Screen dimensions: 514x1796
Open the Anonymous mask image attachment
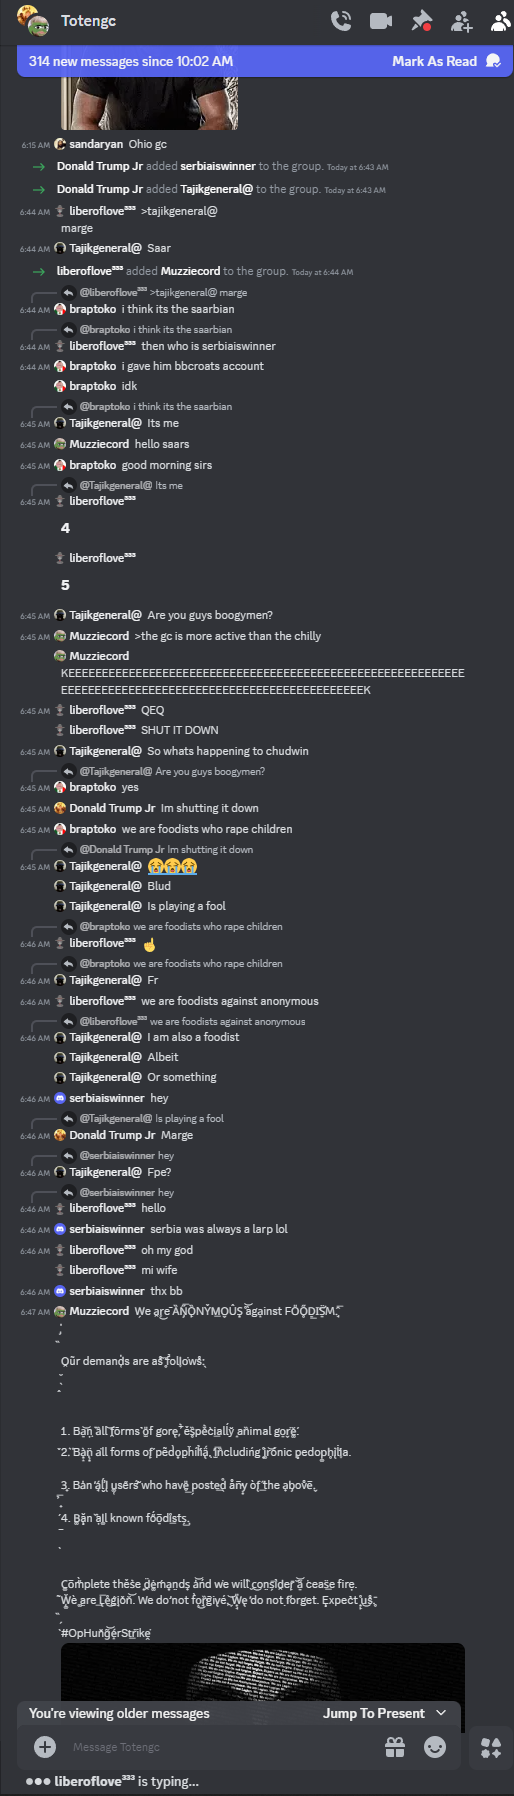262,1671
